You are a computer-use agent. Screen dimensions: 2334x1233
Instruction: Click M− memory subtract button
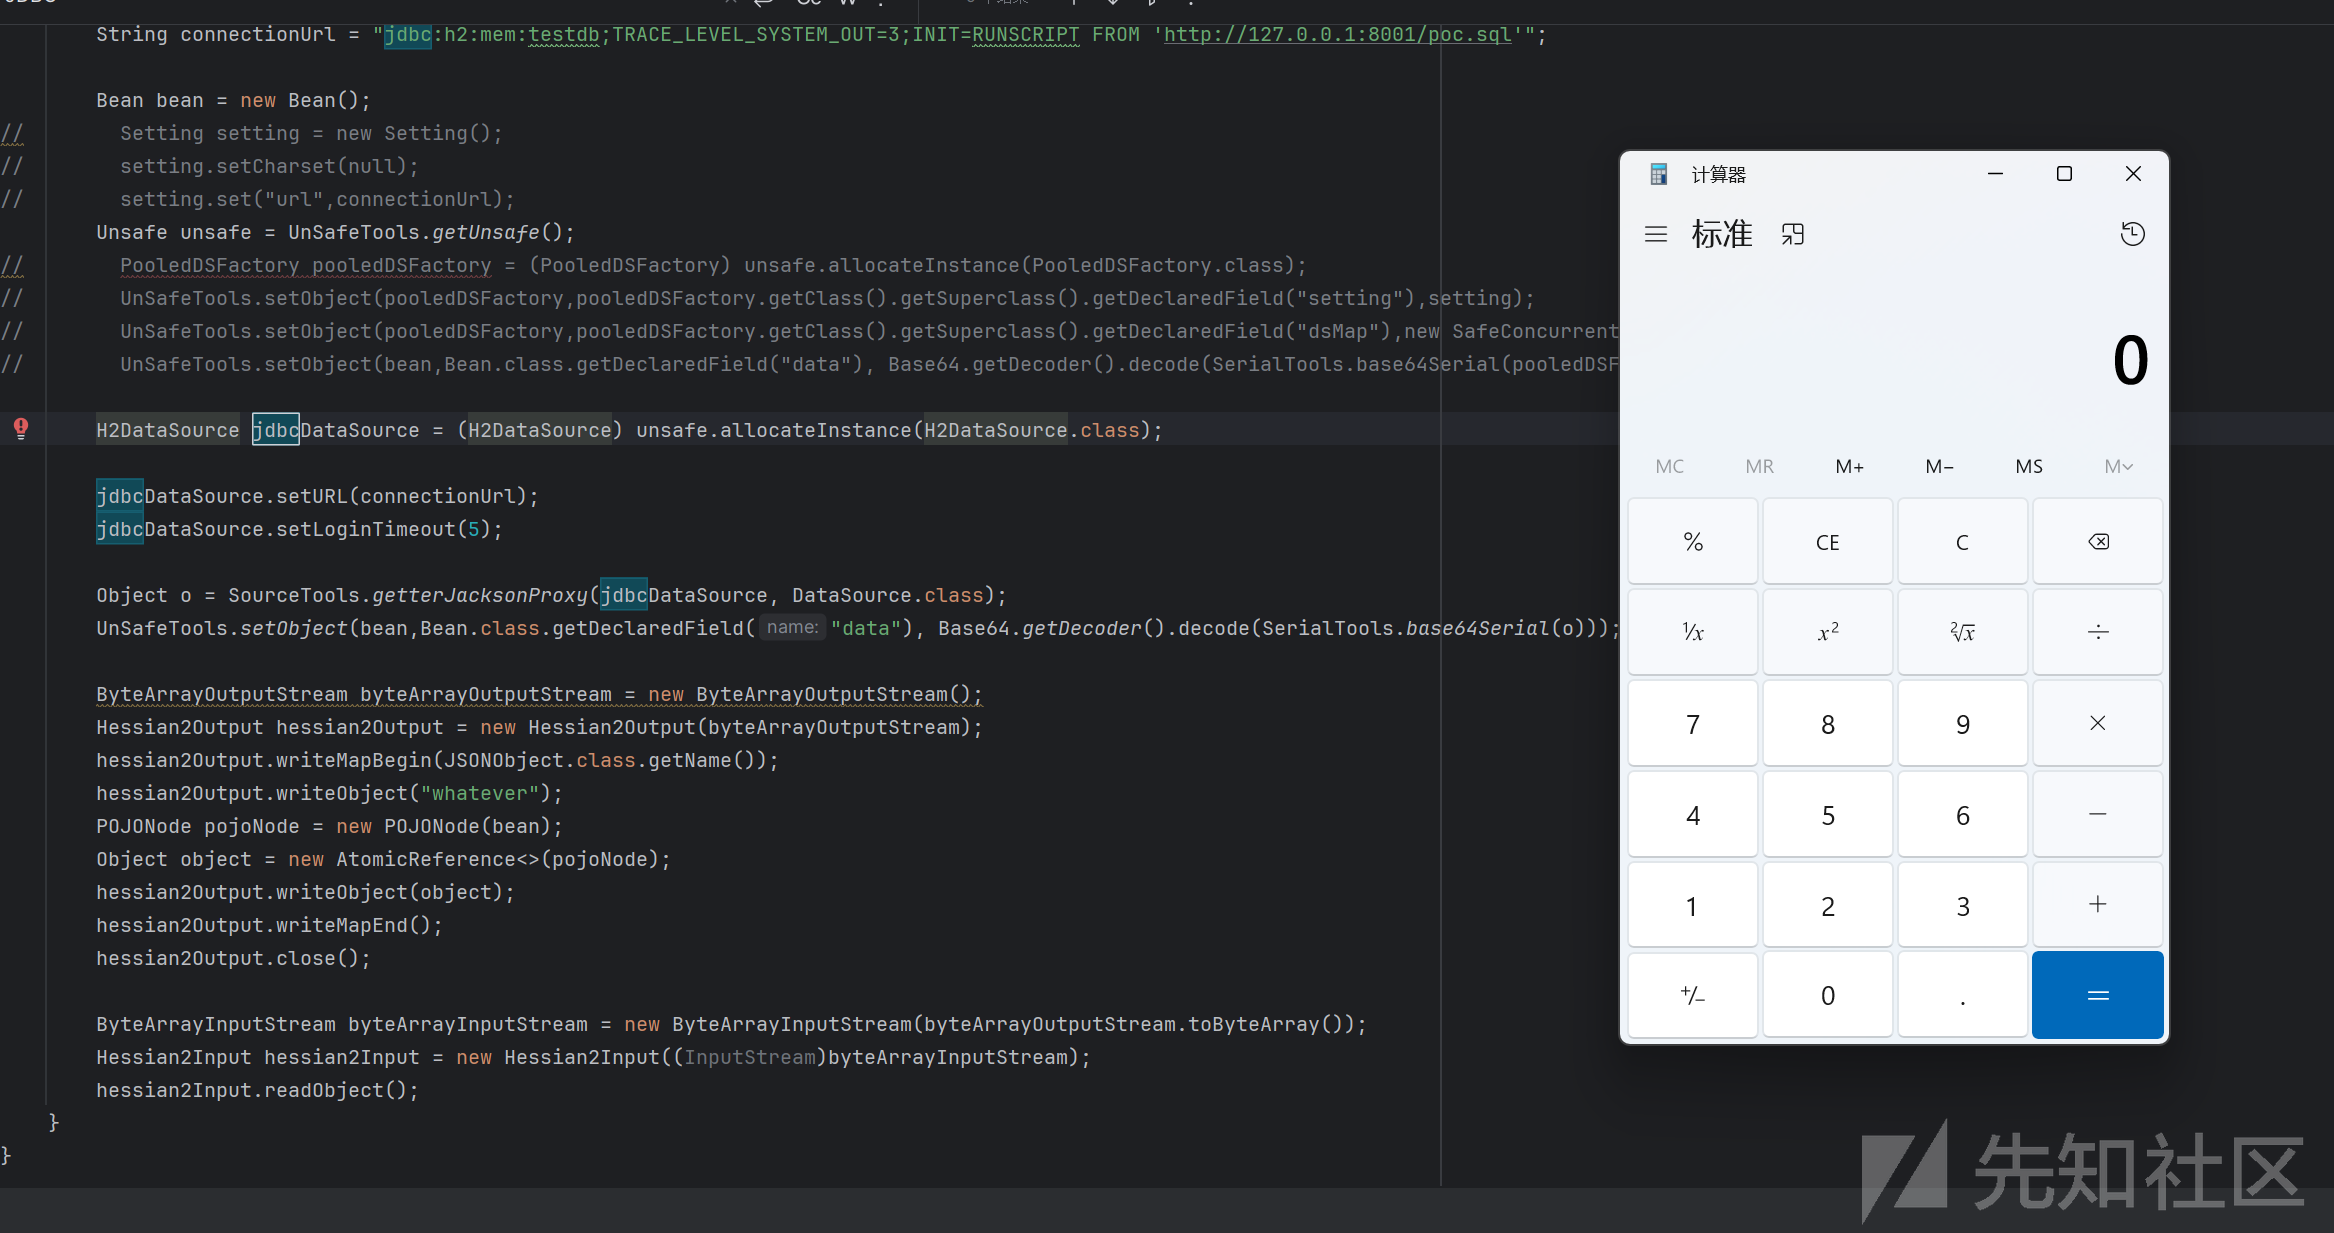tap(1939, 466)
